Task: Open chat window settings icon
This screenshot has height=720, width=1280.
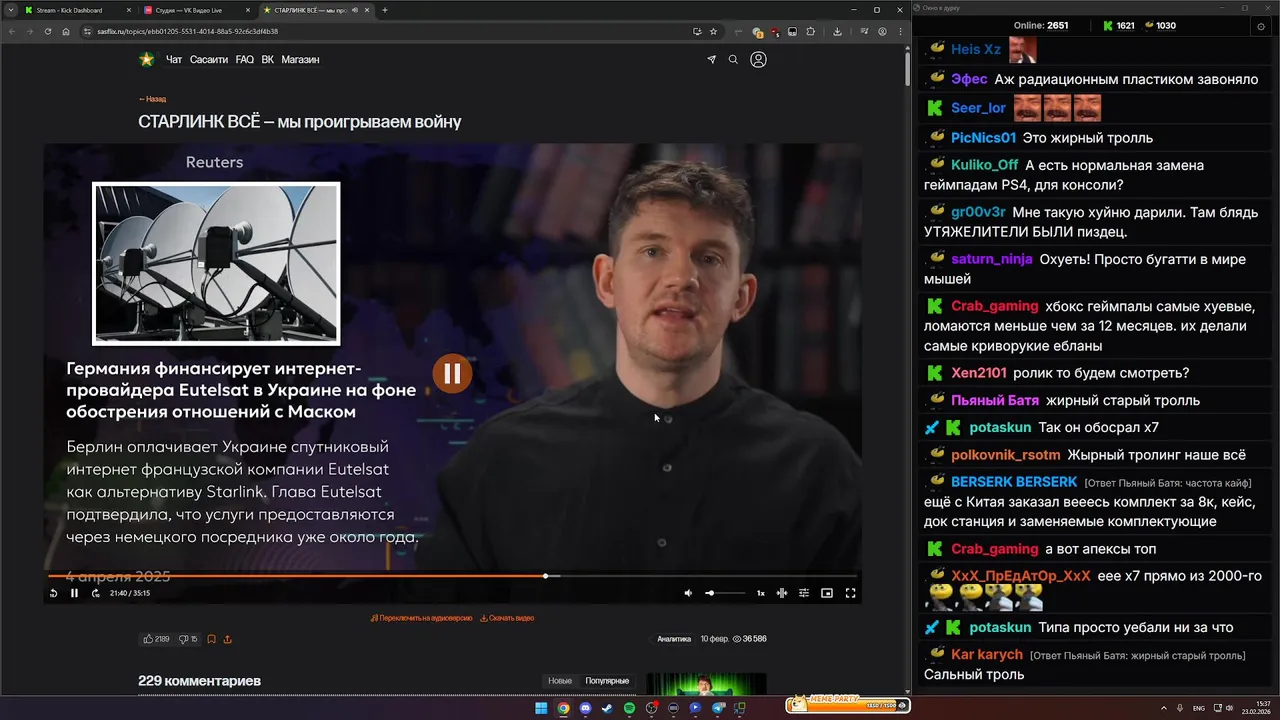Action: [1260, 26]
